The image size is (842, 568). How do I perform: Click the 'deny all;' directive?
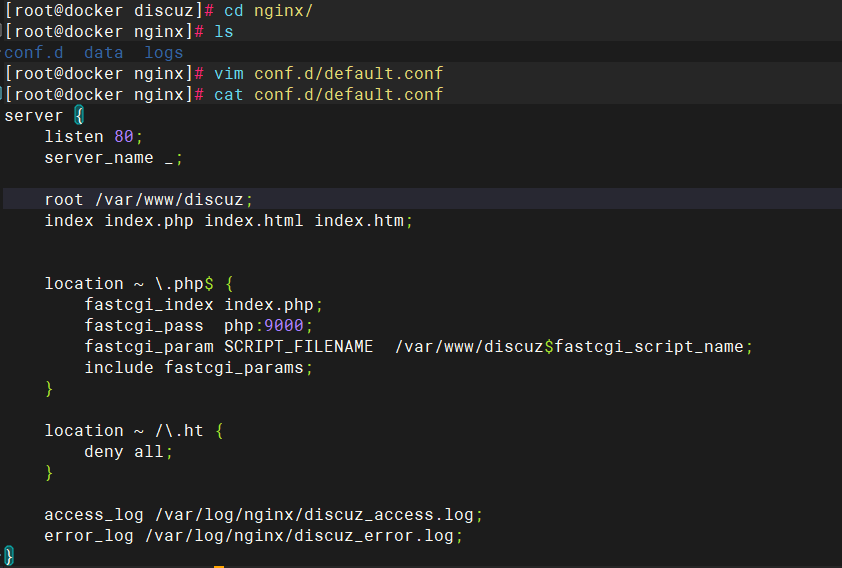(x=128, y=452)
